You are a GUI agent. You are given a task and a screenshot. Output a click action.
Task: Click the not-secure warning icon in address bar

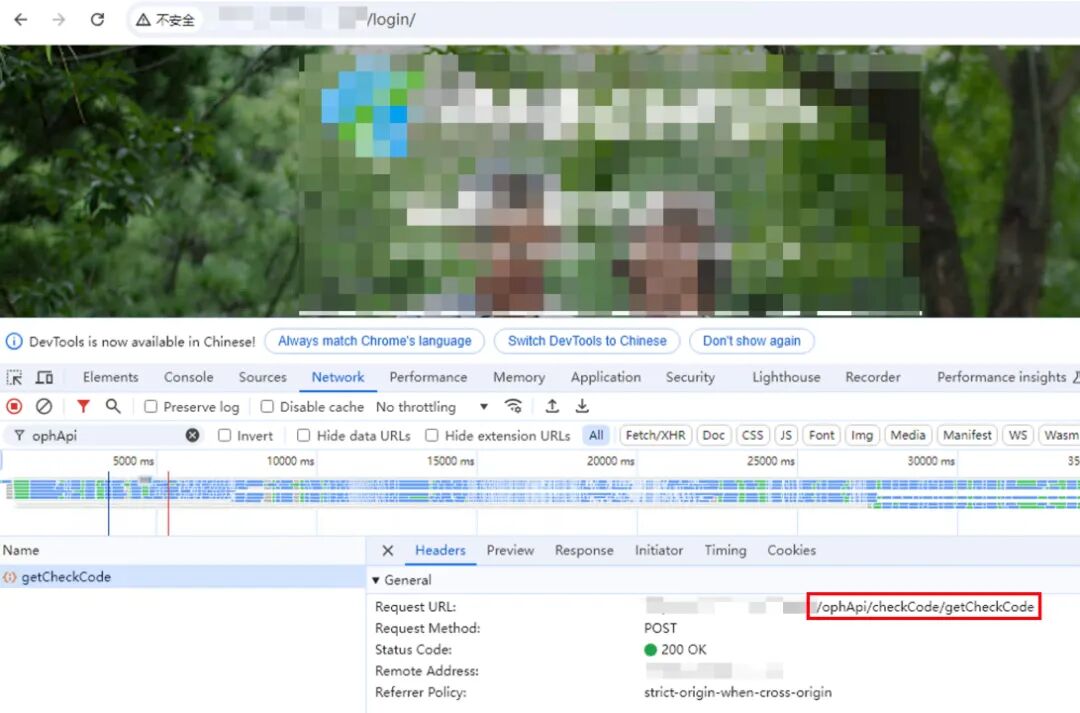143,20
